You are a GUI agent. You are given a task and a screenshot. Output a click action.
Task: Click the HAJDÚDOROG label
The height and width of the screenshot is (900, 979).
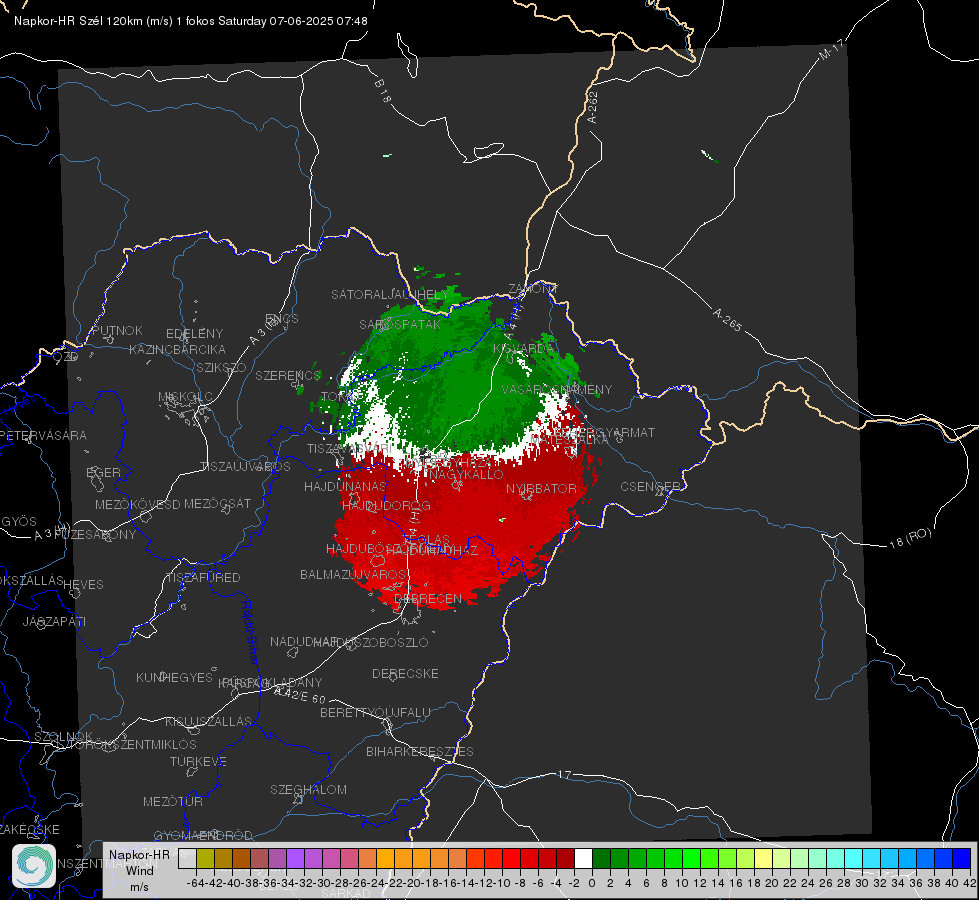click(386, 505)
